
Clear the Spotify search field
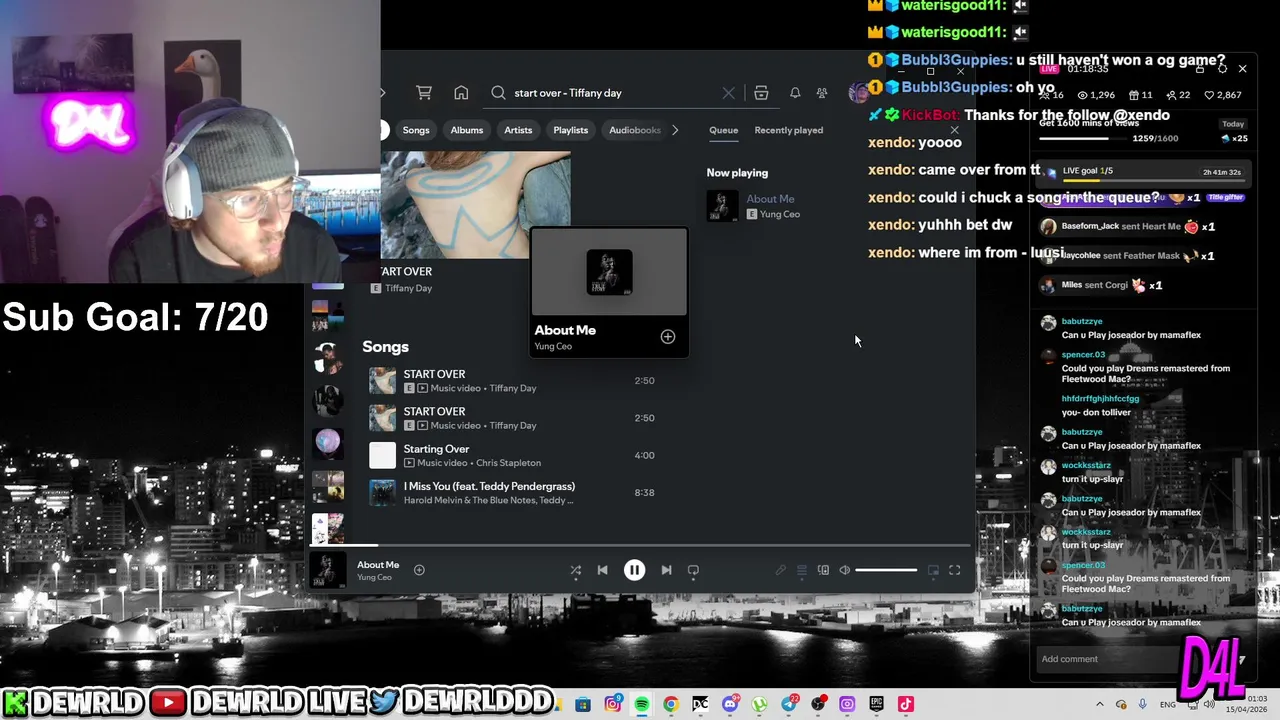[x=728, y=93]
